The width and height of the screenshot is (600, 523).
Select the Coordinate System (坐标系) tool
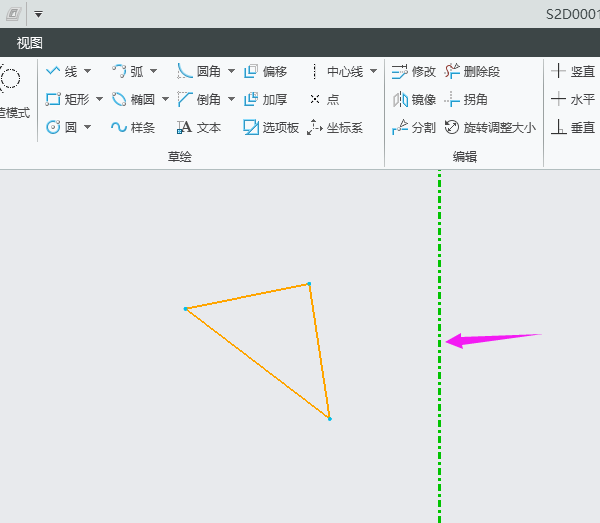334,127
